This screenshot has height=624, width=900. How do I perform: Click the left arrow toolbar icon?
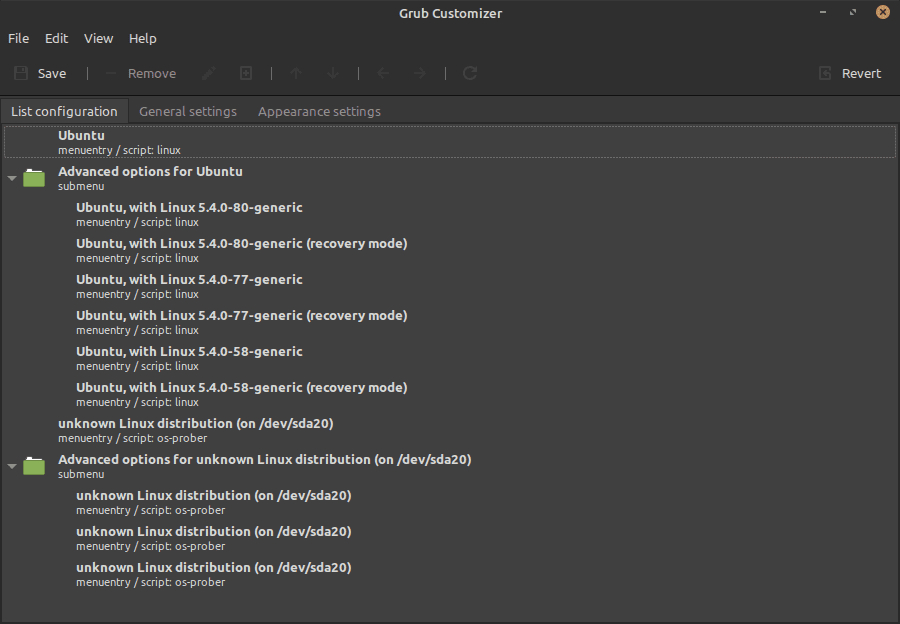(383, 73)
